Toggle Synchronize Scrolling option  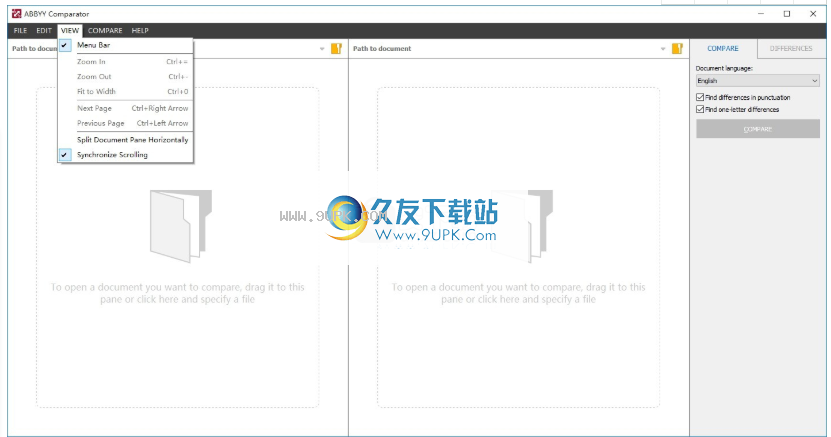pyautogui.click(x=126, y=155)
